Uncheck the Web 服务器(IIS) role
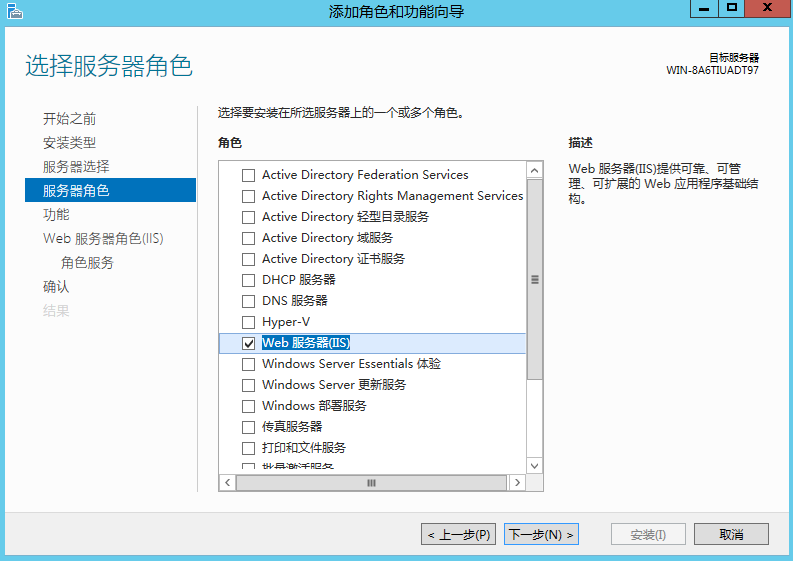The width and height of the screenshot is (793, 561). pyautogui.click(x=249, y=343)
